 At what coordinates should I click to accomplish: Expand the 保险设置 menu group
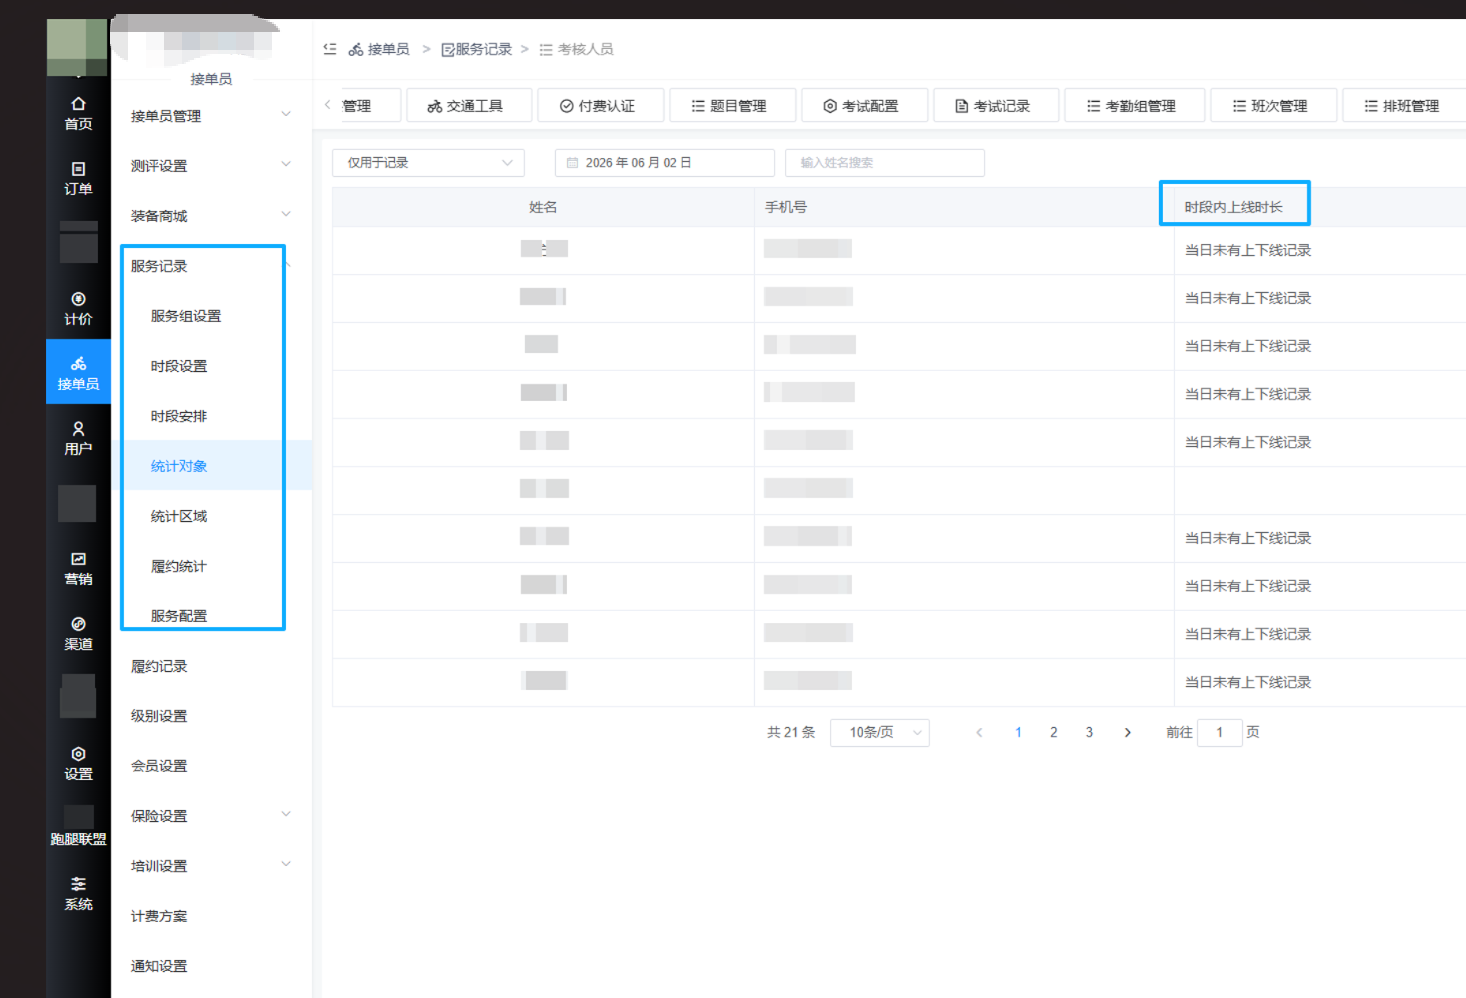(x=211, y=816)
